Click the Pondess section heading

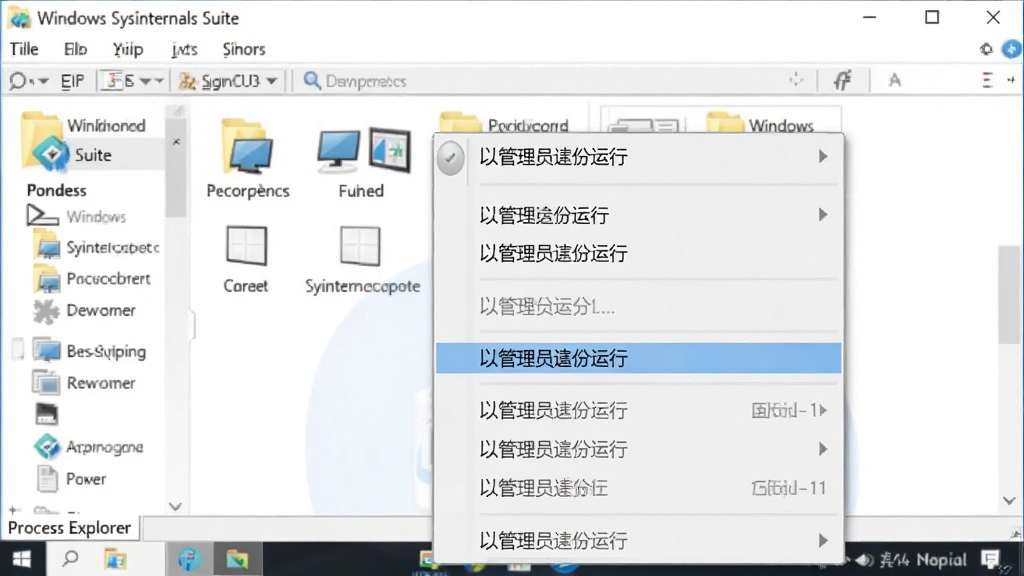(x=57, y=190)
